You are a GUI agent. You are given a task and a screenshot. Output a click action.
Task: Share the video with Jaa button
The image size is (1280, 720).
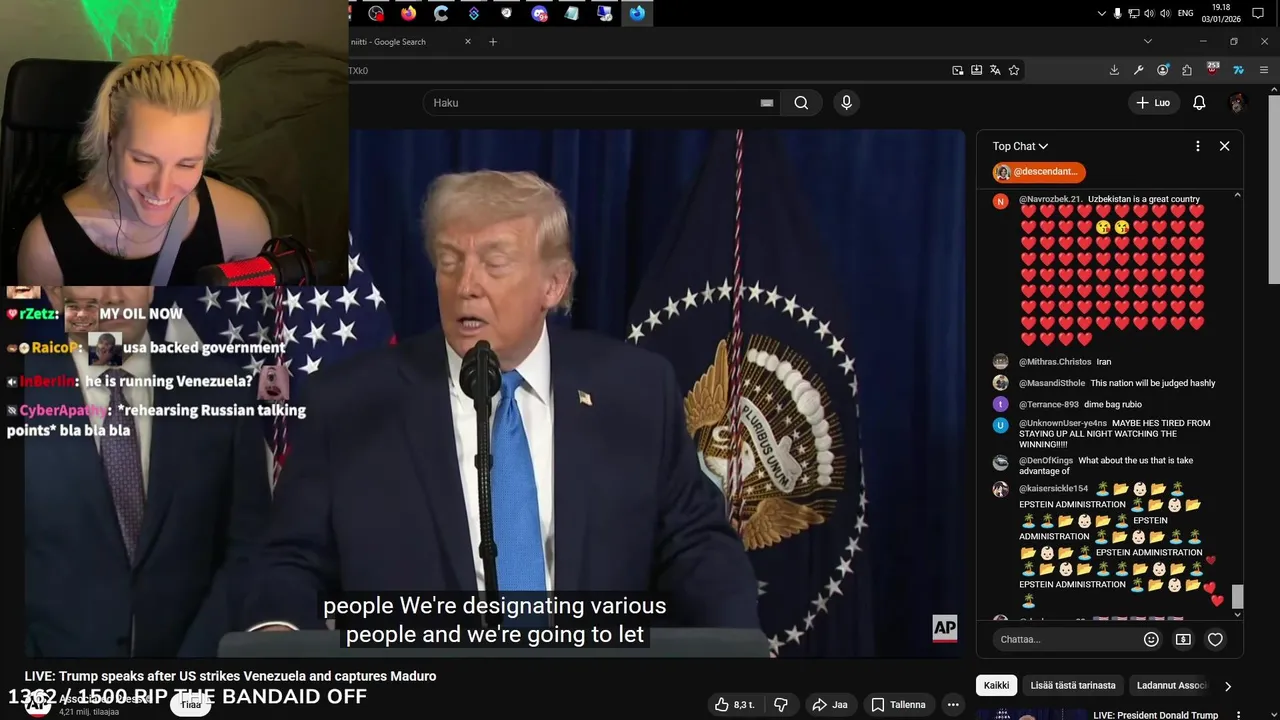coord(830,705)
